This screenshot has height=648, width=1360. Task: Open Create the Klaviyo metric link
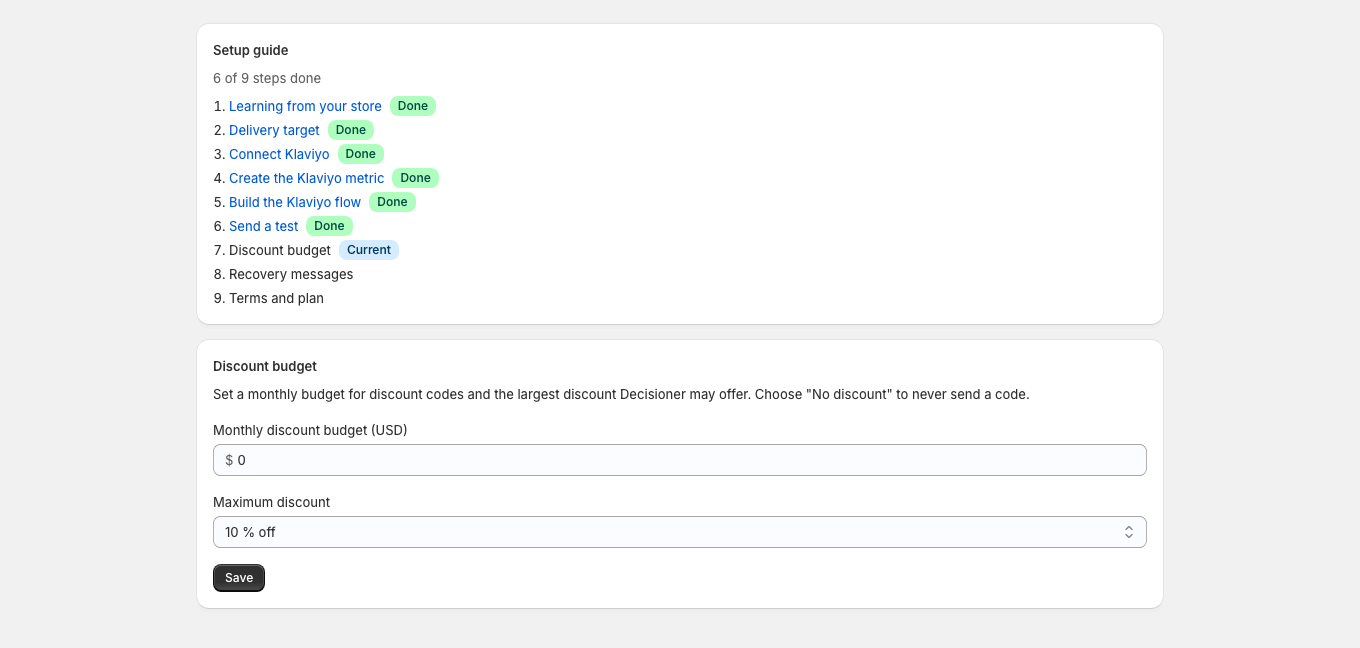tap(306, 178)
